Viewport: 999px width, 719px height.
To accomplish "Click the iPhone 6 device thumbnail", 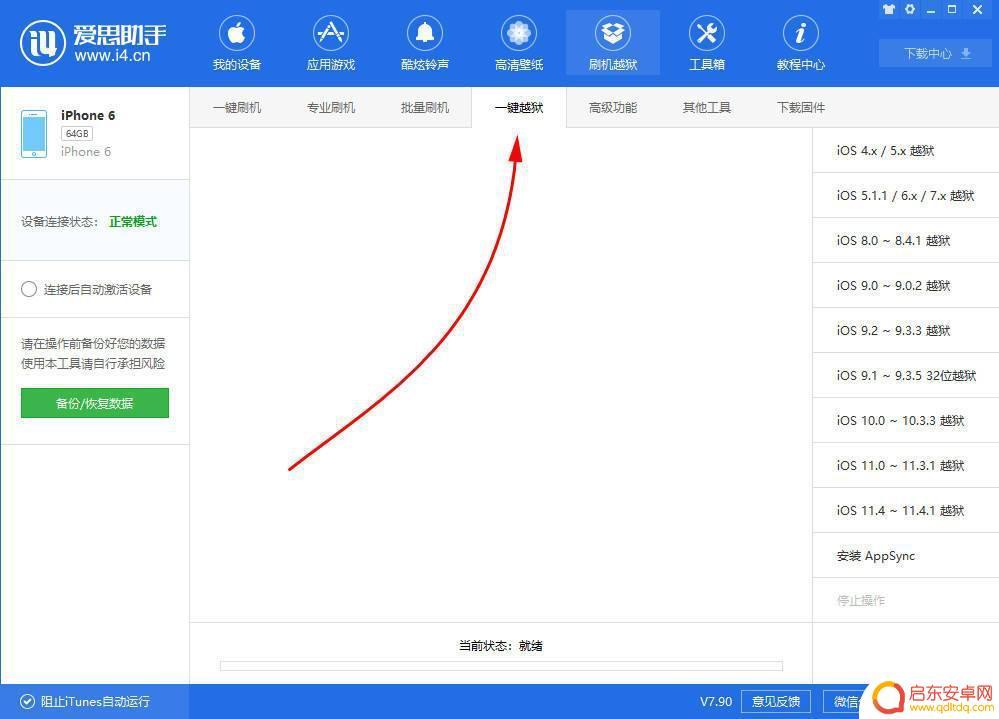I will tap(34, 134).
